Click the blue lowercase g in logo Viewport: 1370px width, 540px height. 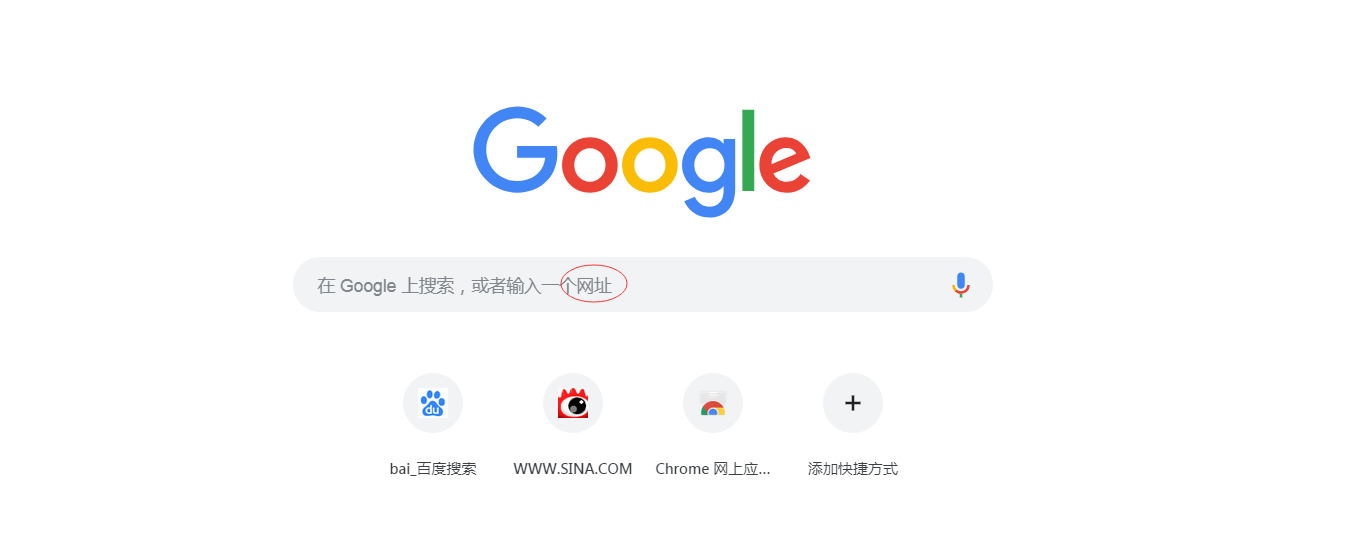tap(711, 176)
